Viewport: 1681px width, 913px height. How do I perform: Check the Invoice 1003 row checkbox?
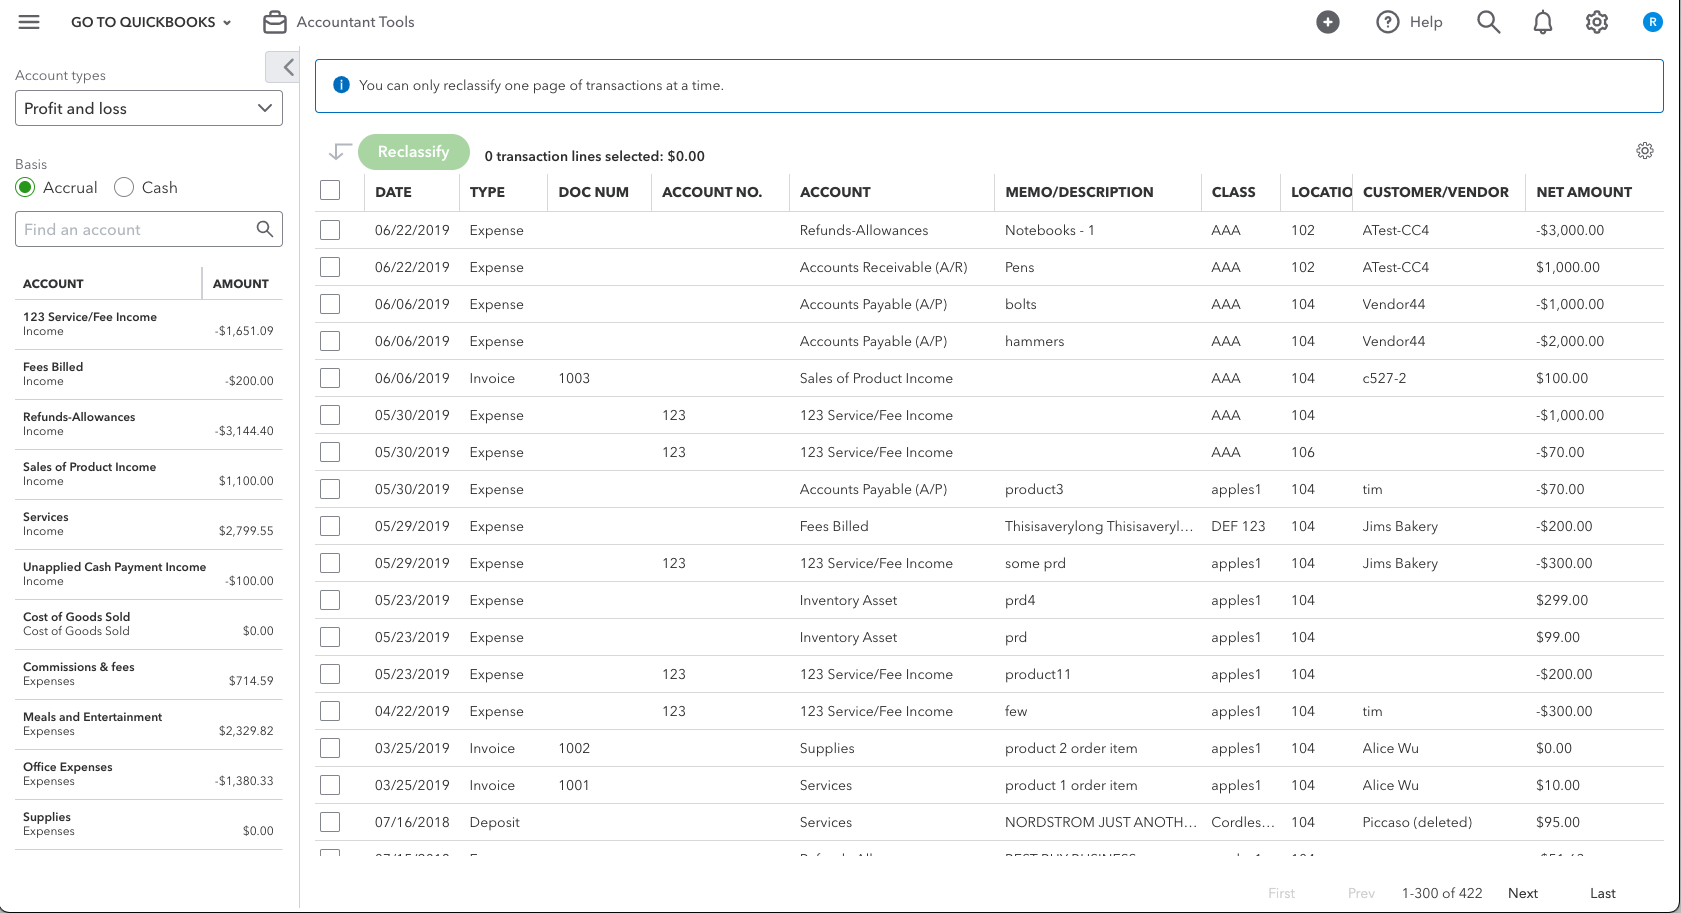tap(330, 378)
